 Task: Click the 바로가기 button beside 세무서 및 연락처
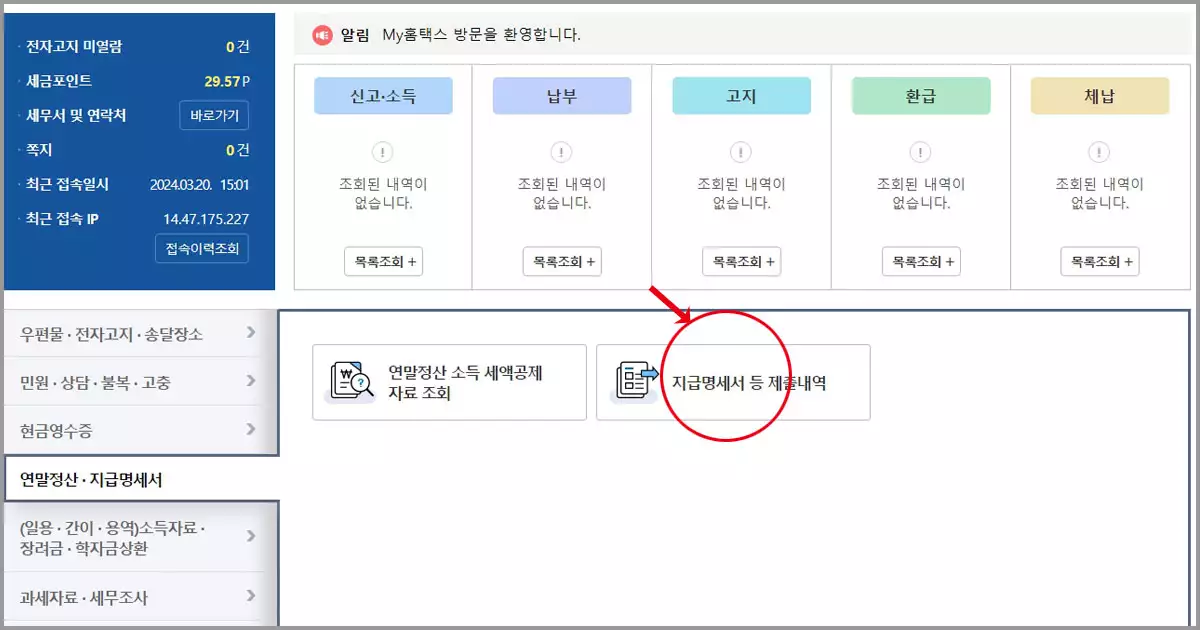tap(212, 114)
